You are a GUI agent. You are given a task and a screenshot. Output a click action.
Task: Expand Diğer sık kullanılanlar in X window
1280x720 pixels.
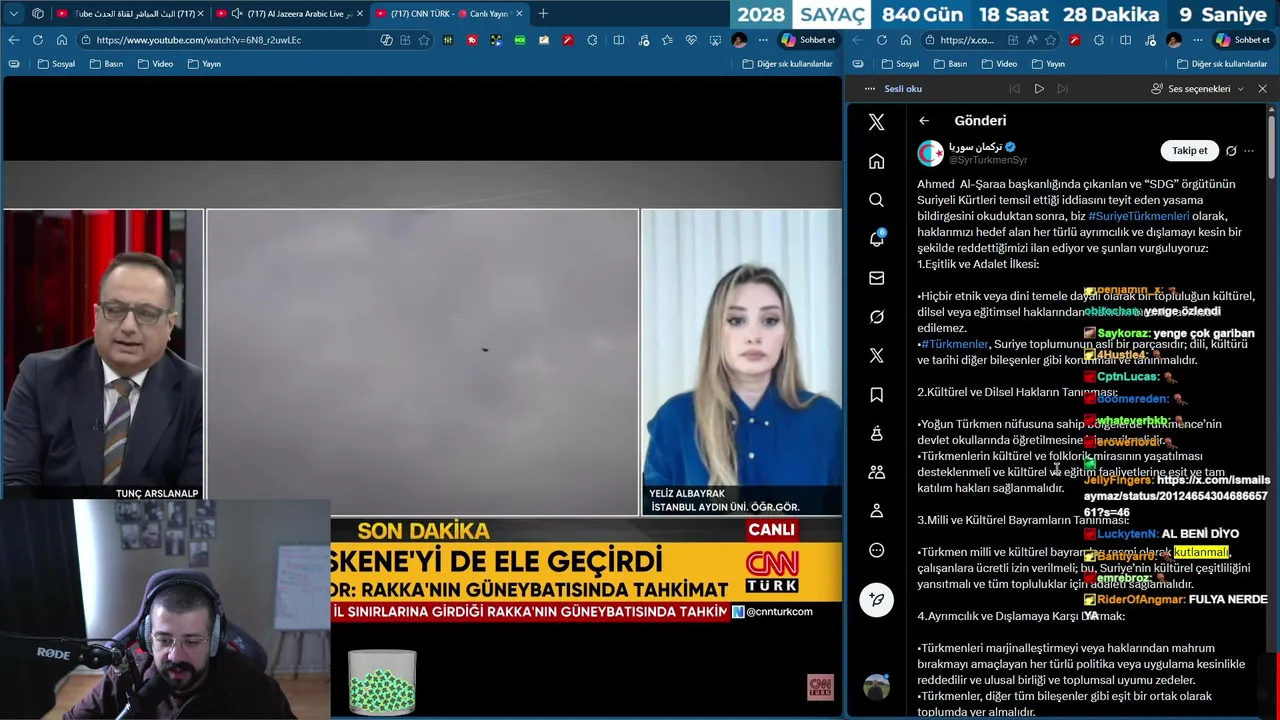pos(1222,64)
